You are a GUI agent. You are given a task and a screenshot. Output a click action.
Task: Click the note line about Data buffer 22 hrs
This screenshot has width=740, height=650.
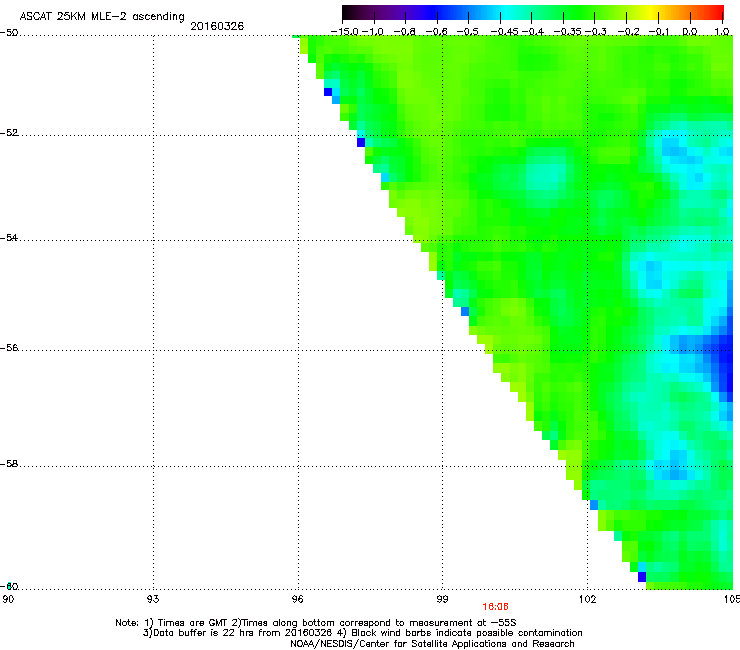coord(362,633)
